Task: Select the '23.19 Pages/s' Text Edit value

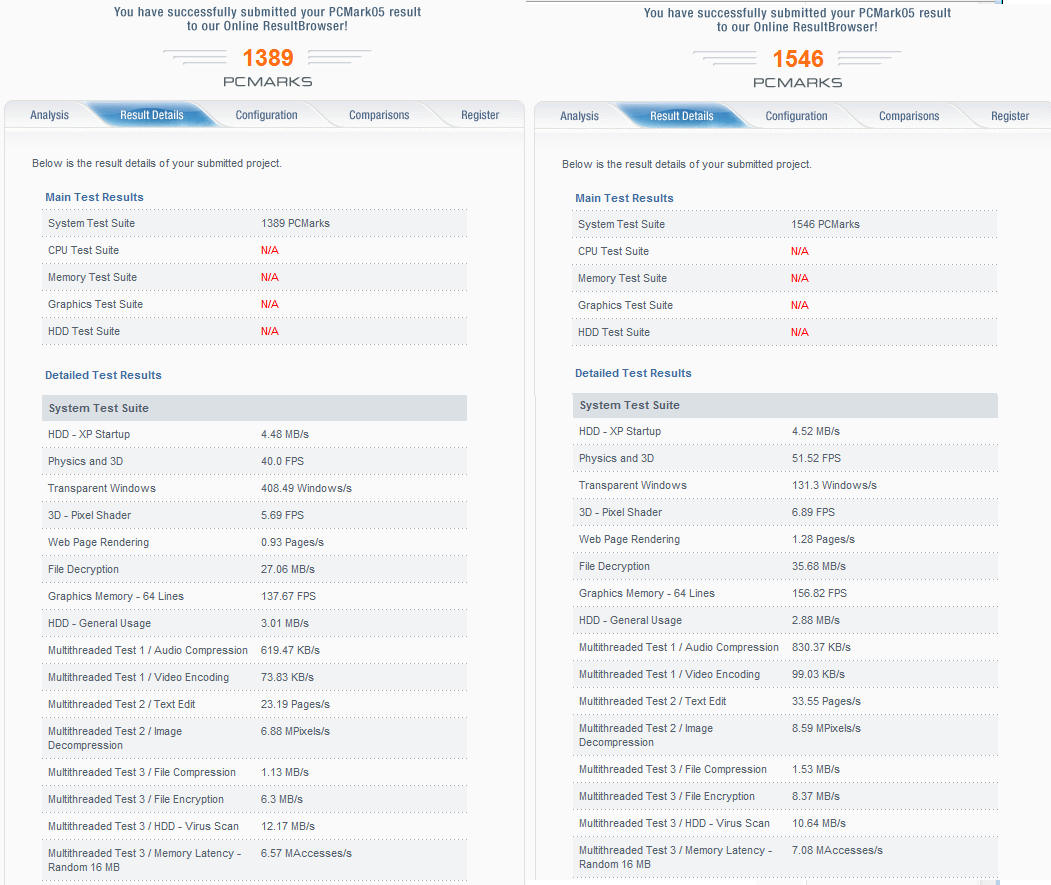Action: 295,704
